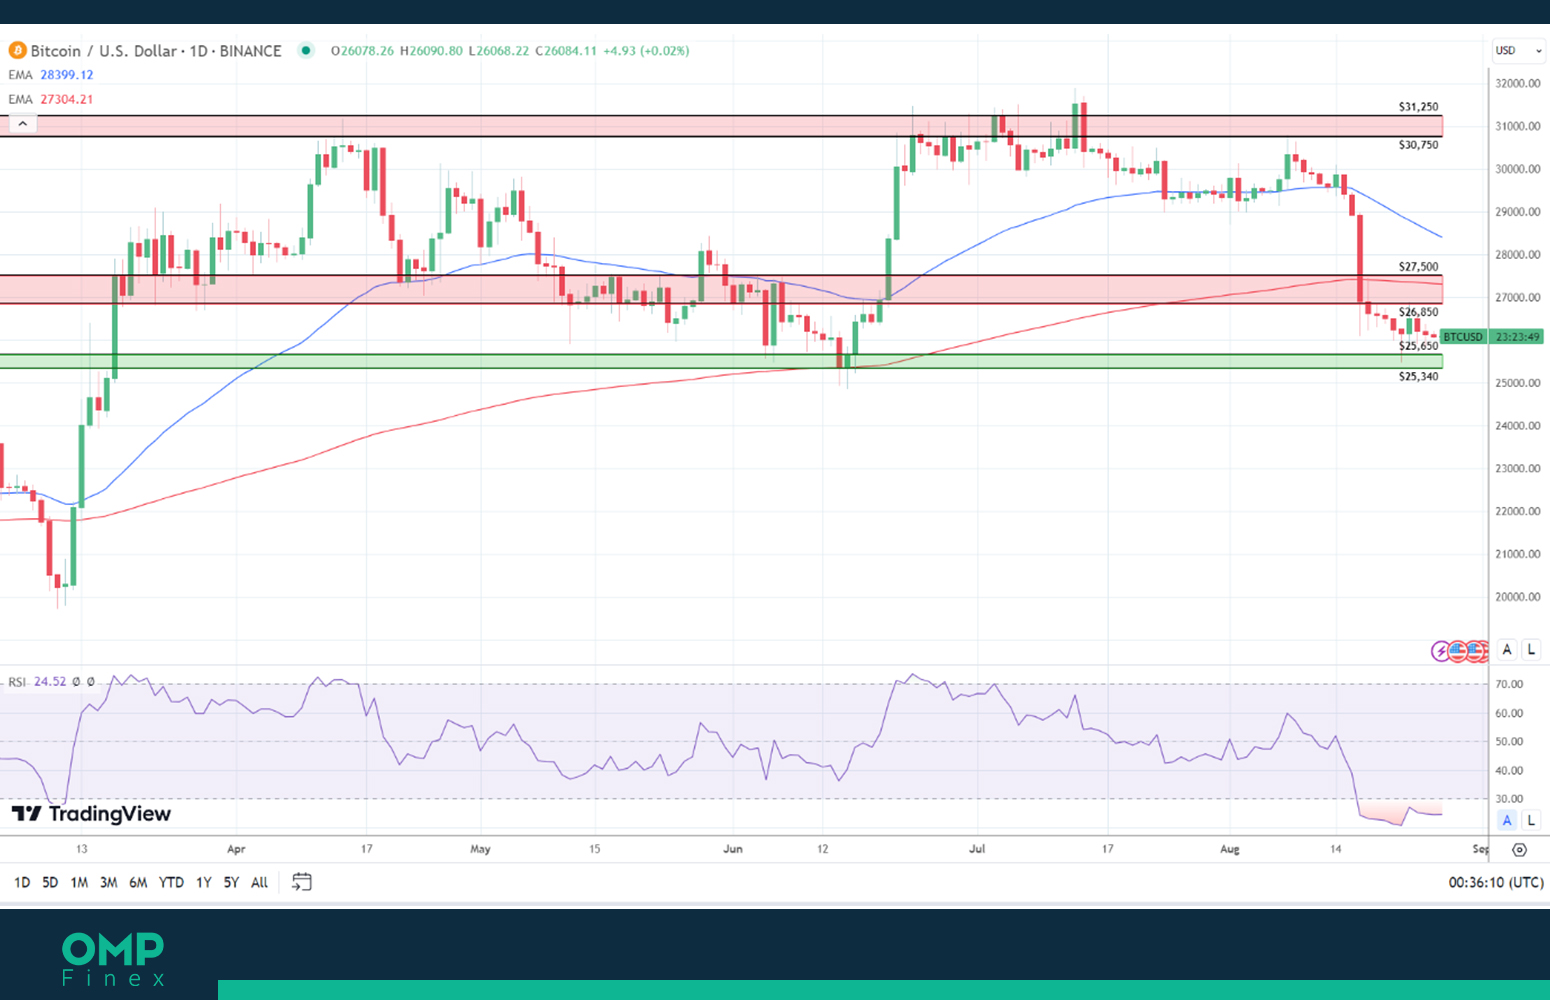Select the All time range
This screenshot has width=1550, height=1000.
[x=259, y=882]
